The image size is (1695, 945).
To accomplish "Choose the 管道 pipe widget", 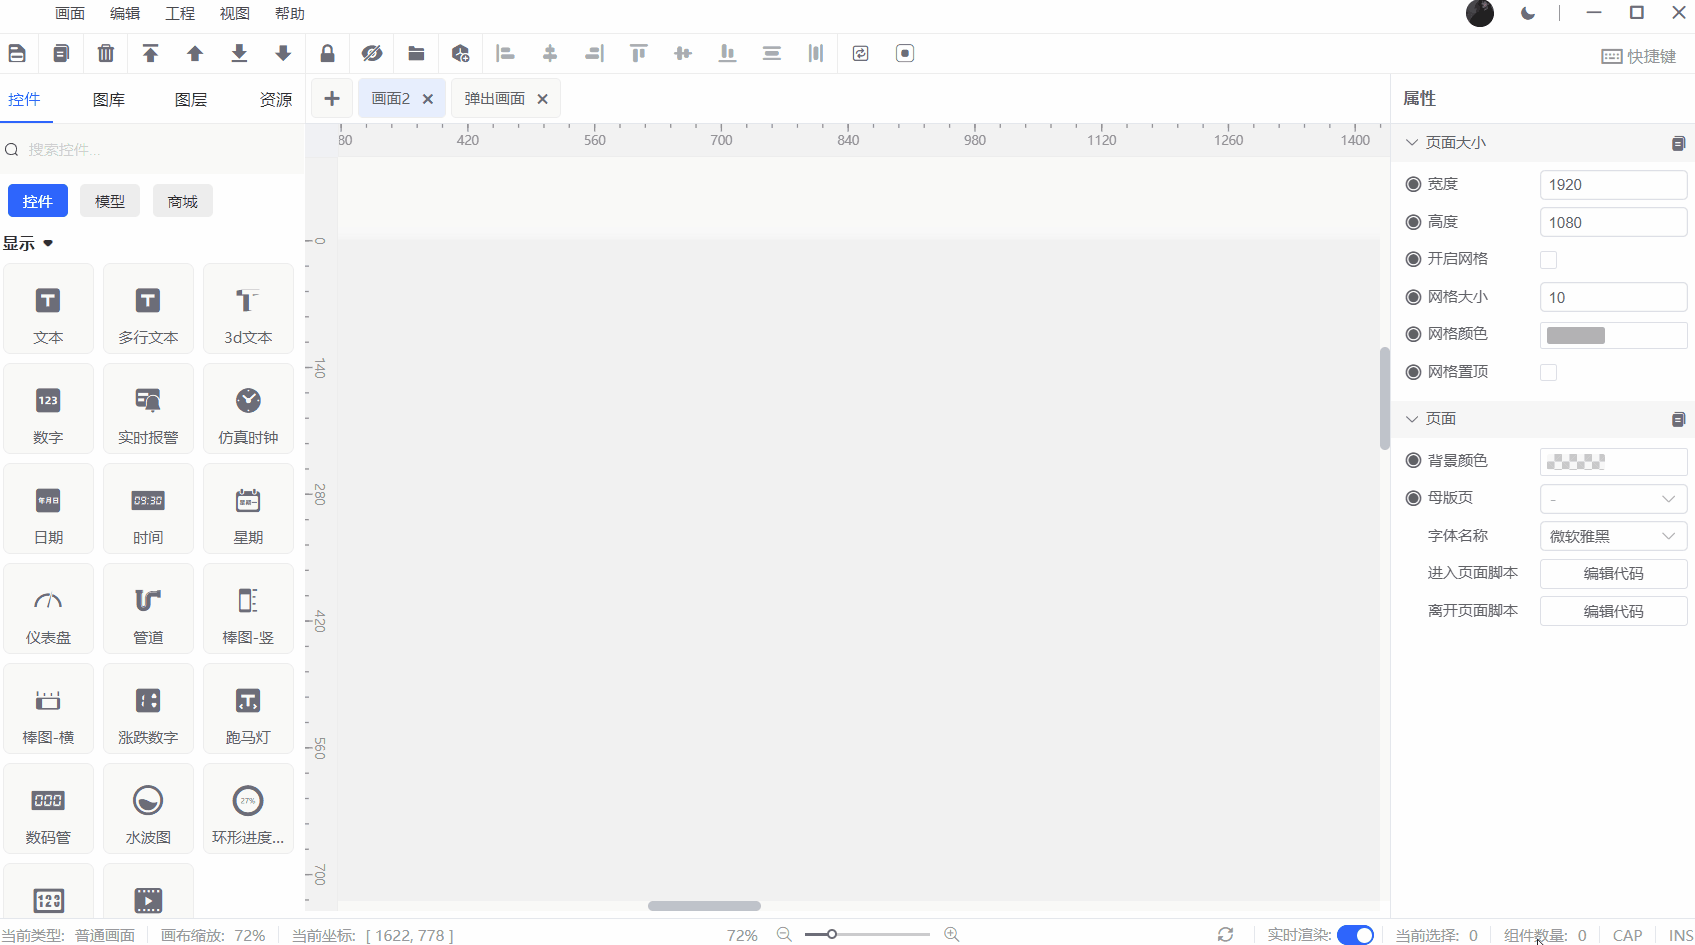I will pyautogui.click(x=148, y=609).
